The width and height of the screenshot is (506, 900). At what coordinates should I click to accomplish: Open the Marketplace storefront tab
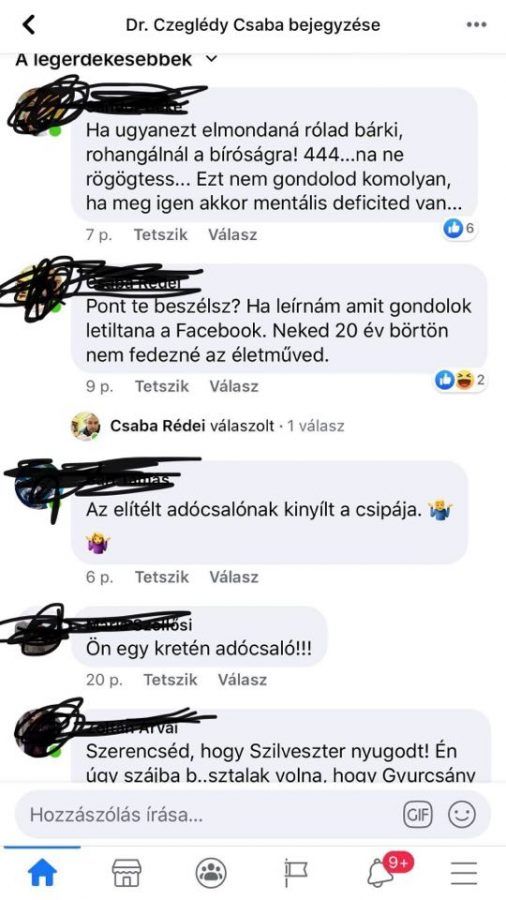(x=126, y=873)
